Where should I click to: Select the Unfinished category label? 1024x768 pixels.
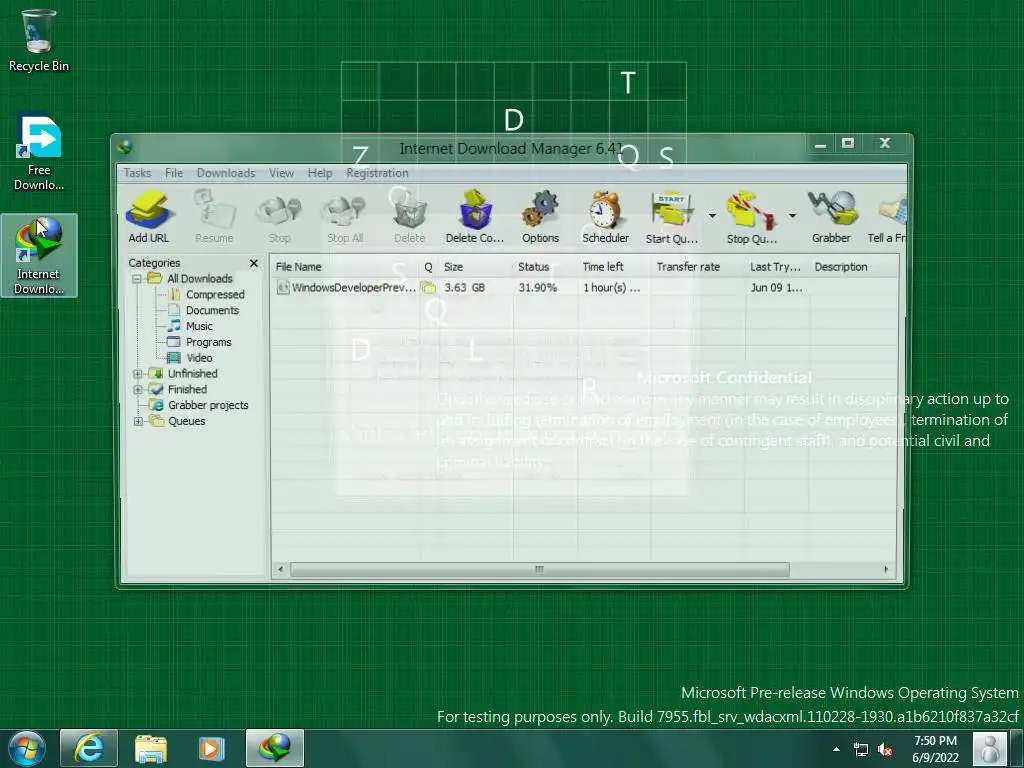pyautogui.click(x=193, y=374)
